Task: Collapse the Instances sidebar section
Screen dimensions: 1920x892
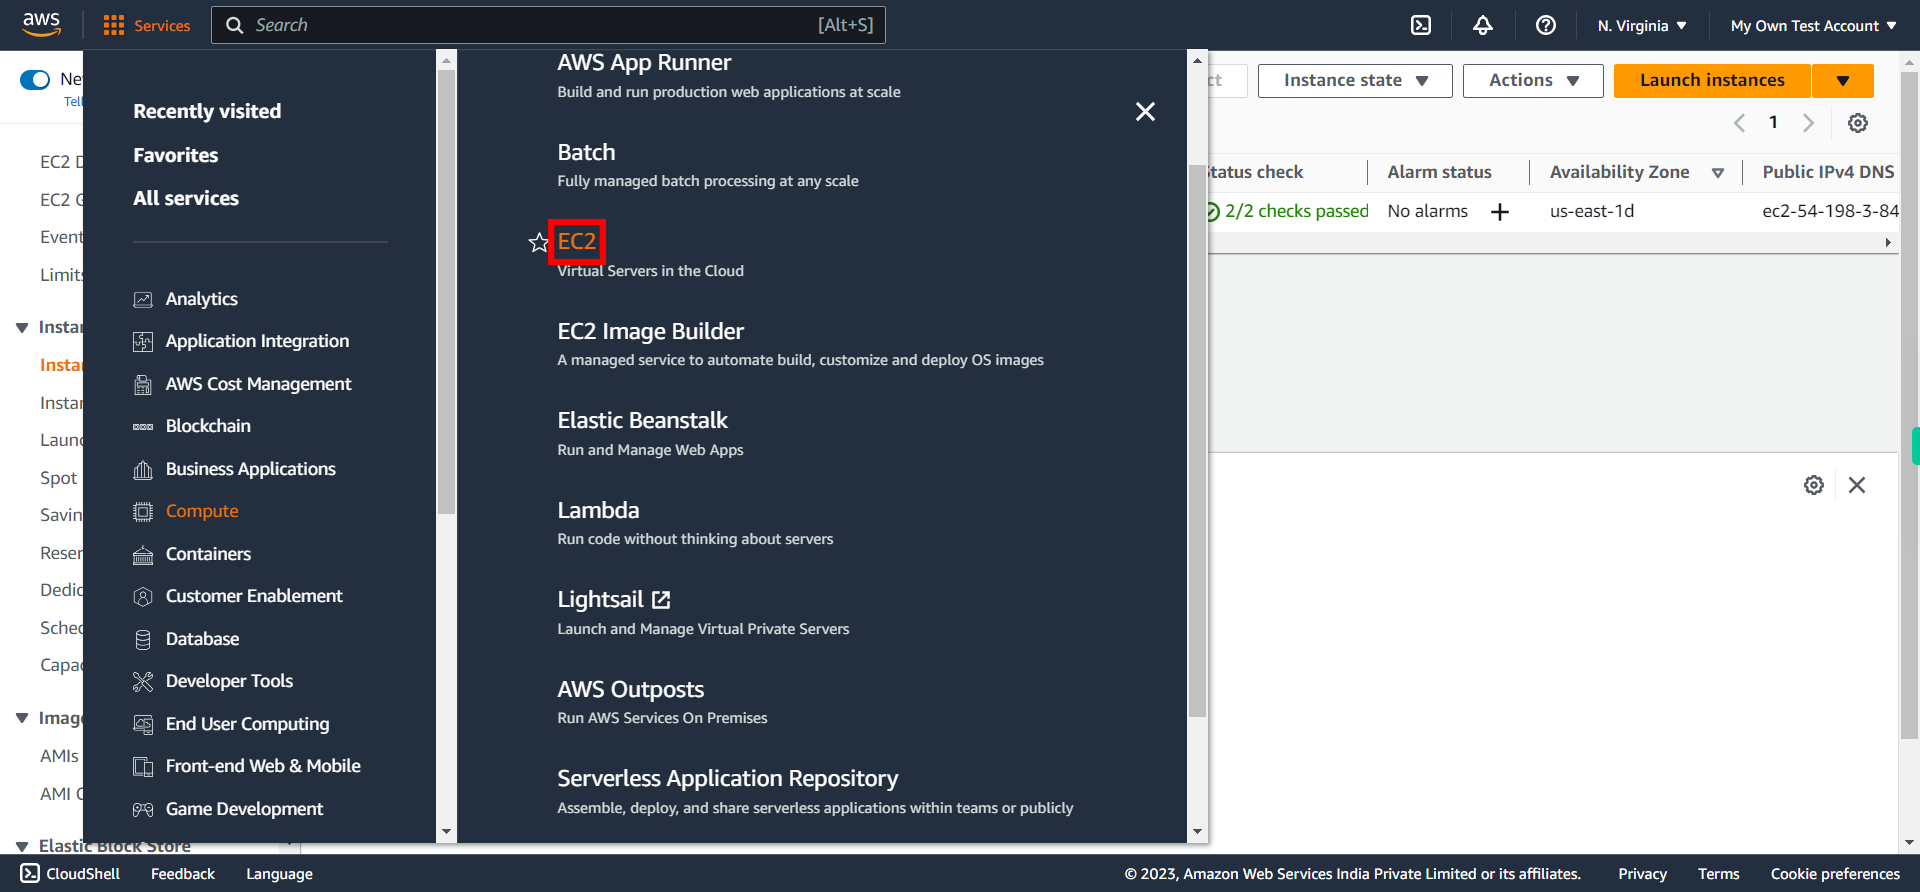Action: pos(22,328)
